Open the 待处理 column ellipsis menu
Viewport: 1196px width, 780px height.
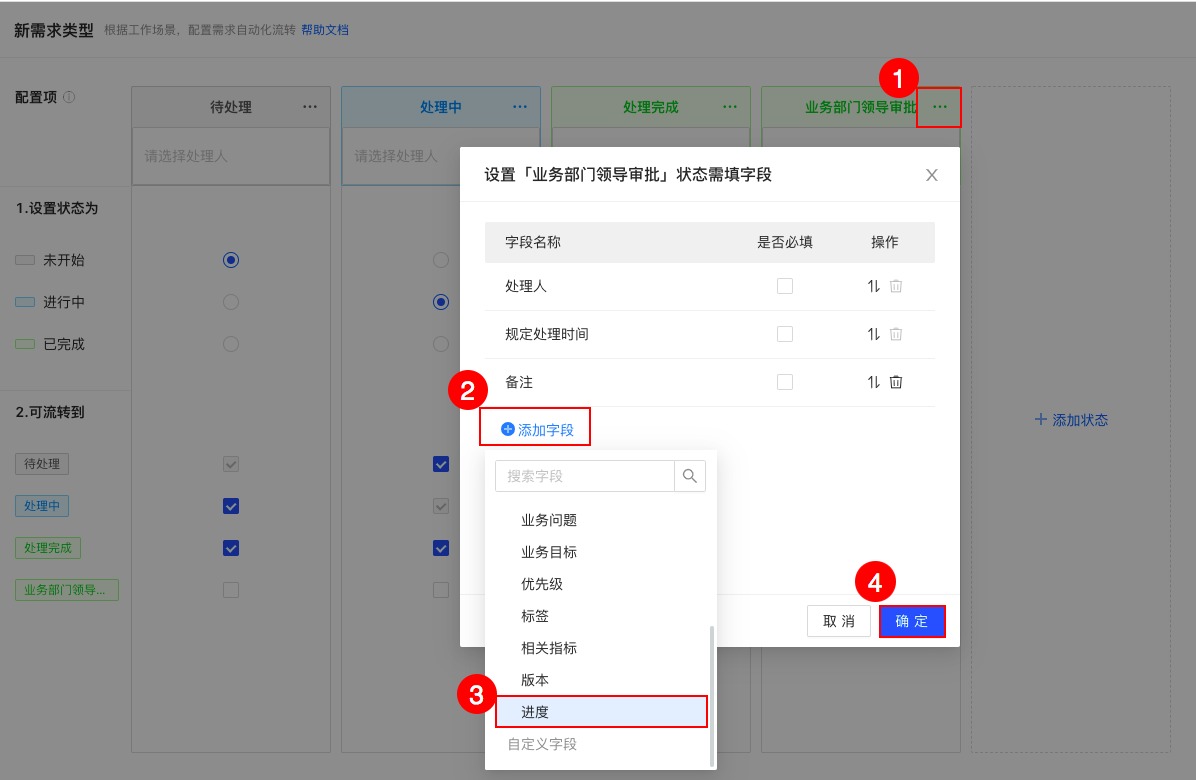[x=310, y=107]
